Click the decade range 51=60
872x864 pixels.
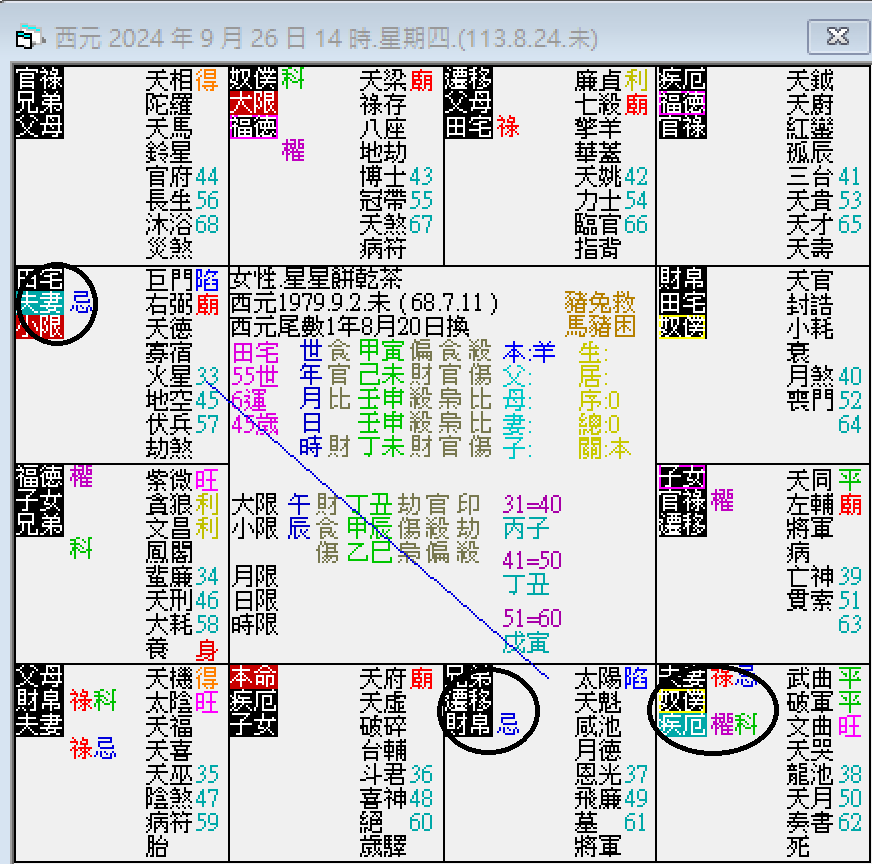[532, 618]
